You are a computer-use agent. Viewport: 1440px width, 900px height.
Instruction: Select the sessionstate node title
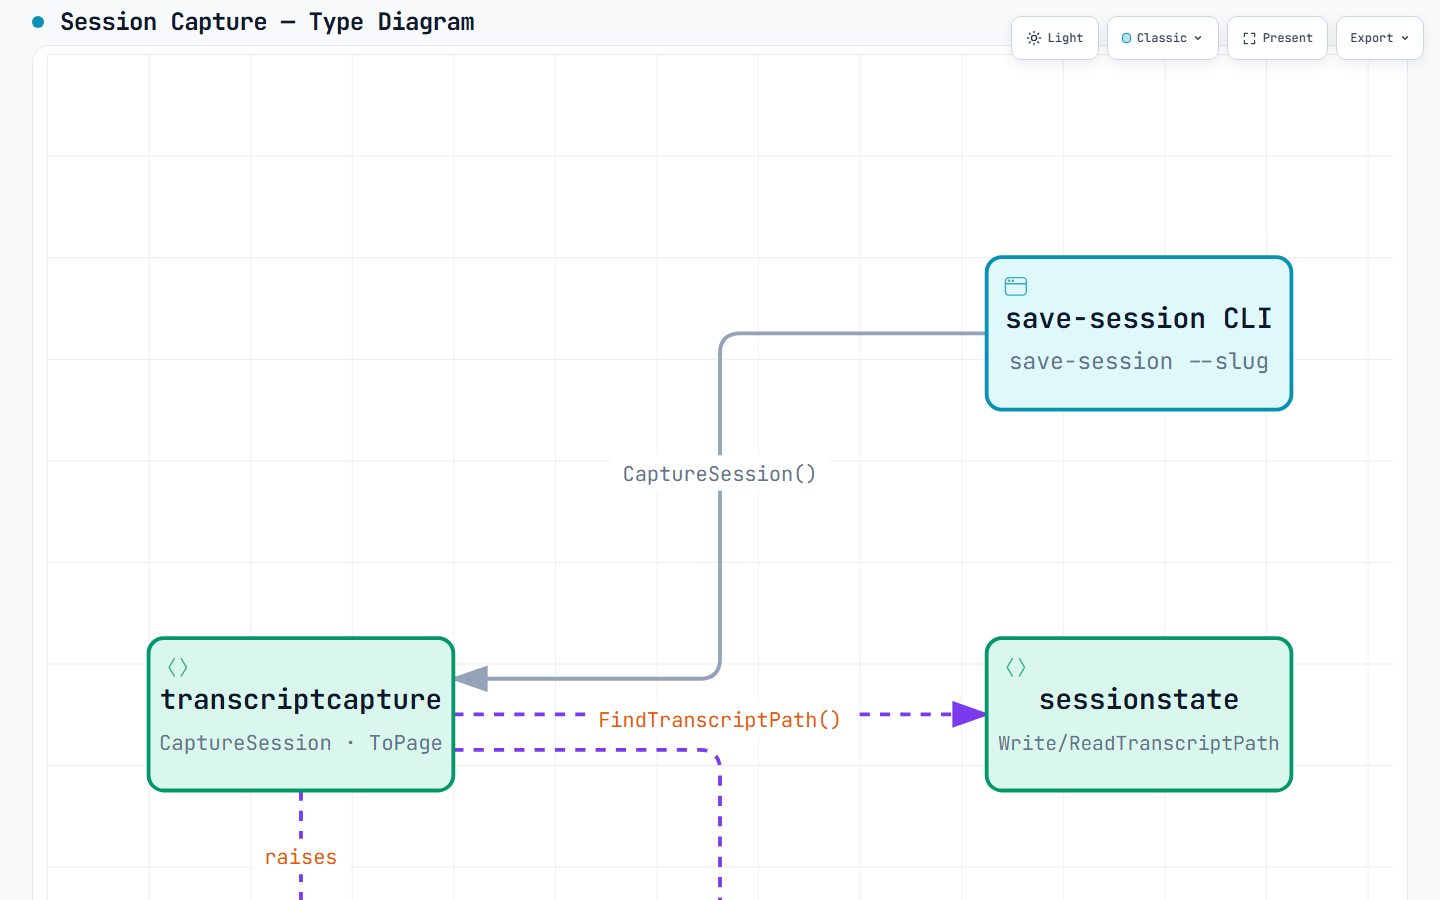[x=1139, y=700]
